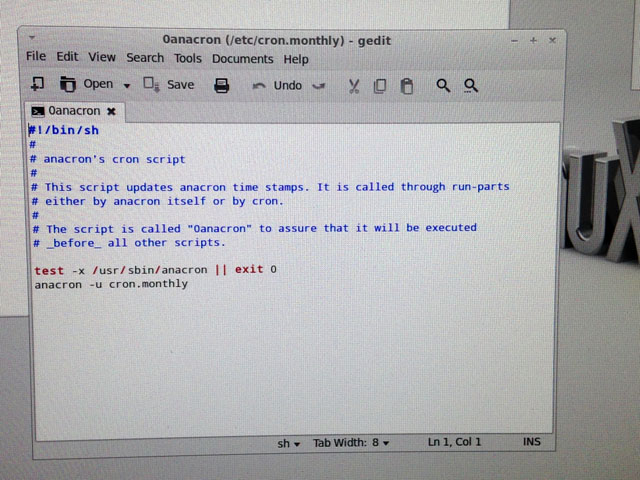Maximize the gedit window with plus button
640x480 pixels.
pos(533,40)
